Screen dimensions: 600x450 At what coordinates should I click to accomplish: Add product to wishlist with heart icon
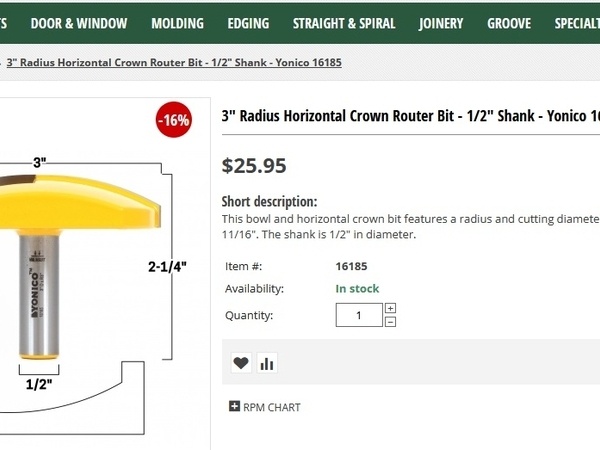[x=241, y=363]
